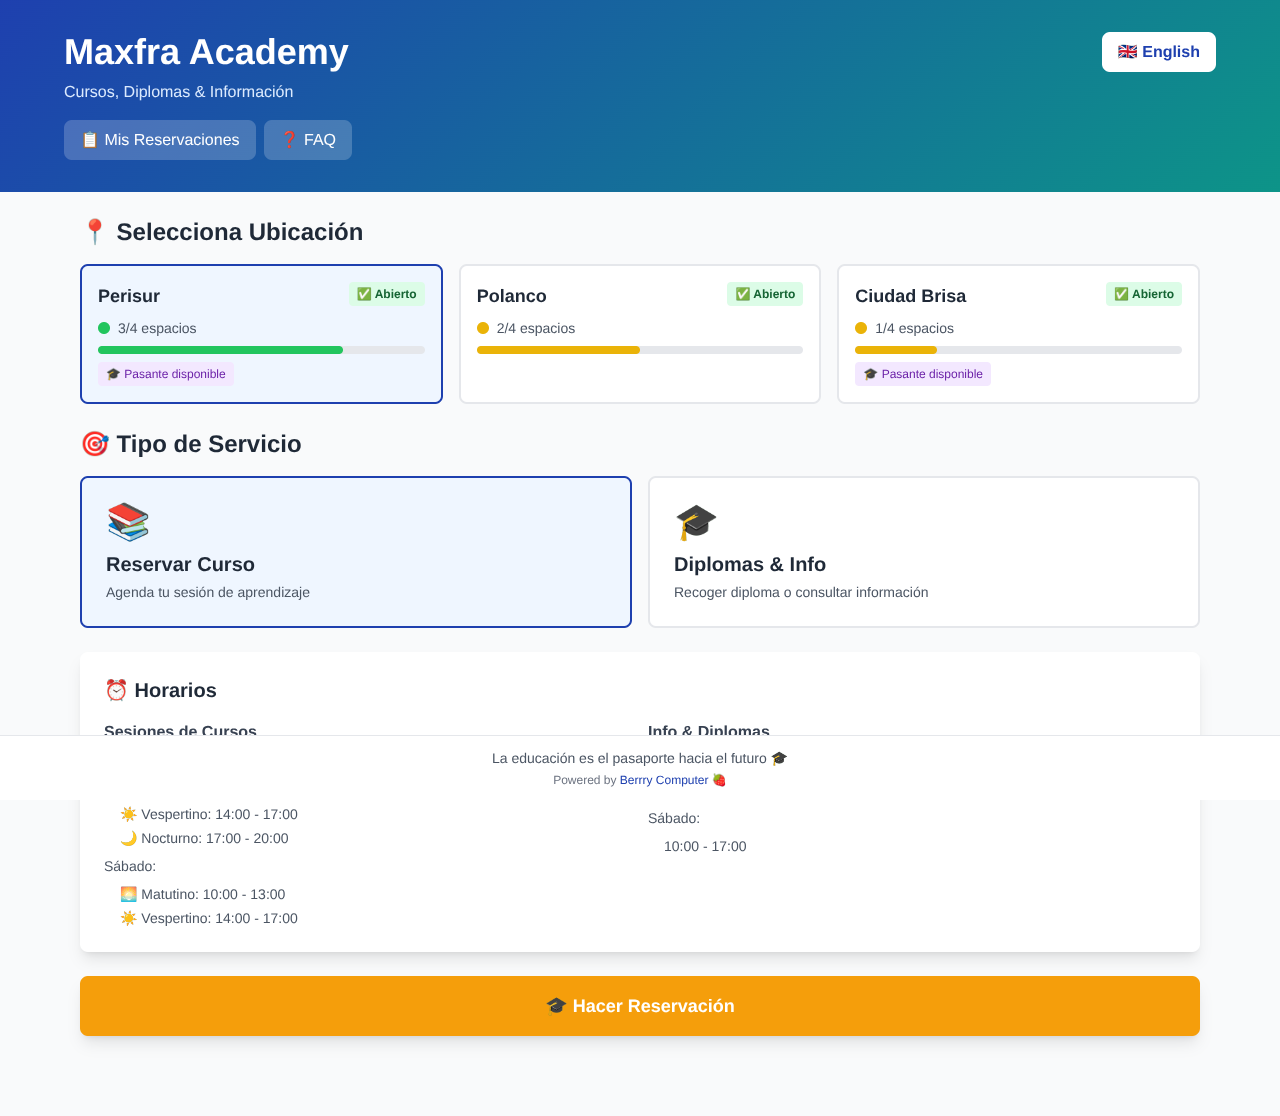
Task: Open the Berrry Computer link
Action: 663,780
